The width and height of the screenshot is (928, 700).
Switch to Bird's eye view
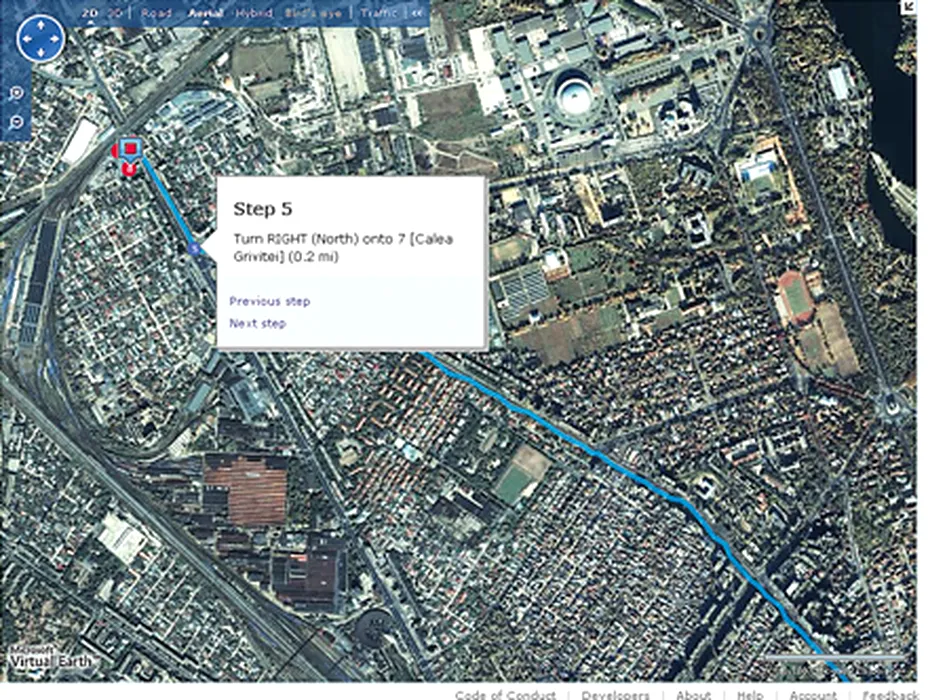pyautogui.click(x=313, y=12)
